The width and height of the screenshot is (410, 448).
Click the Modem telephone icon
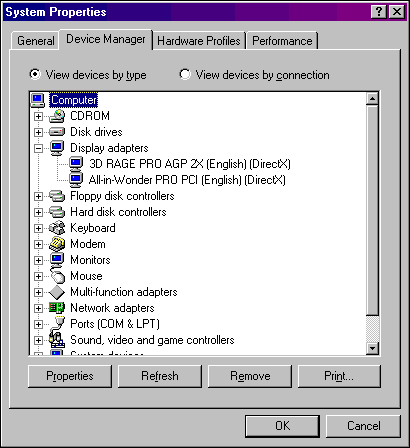click(57, 244)
